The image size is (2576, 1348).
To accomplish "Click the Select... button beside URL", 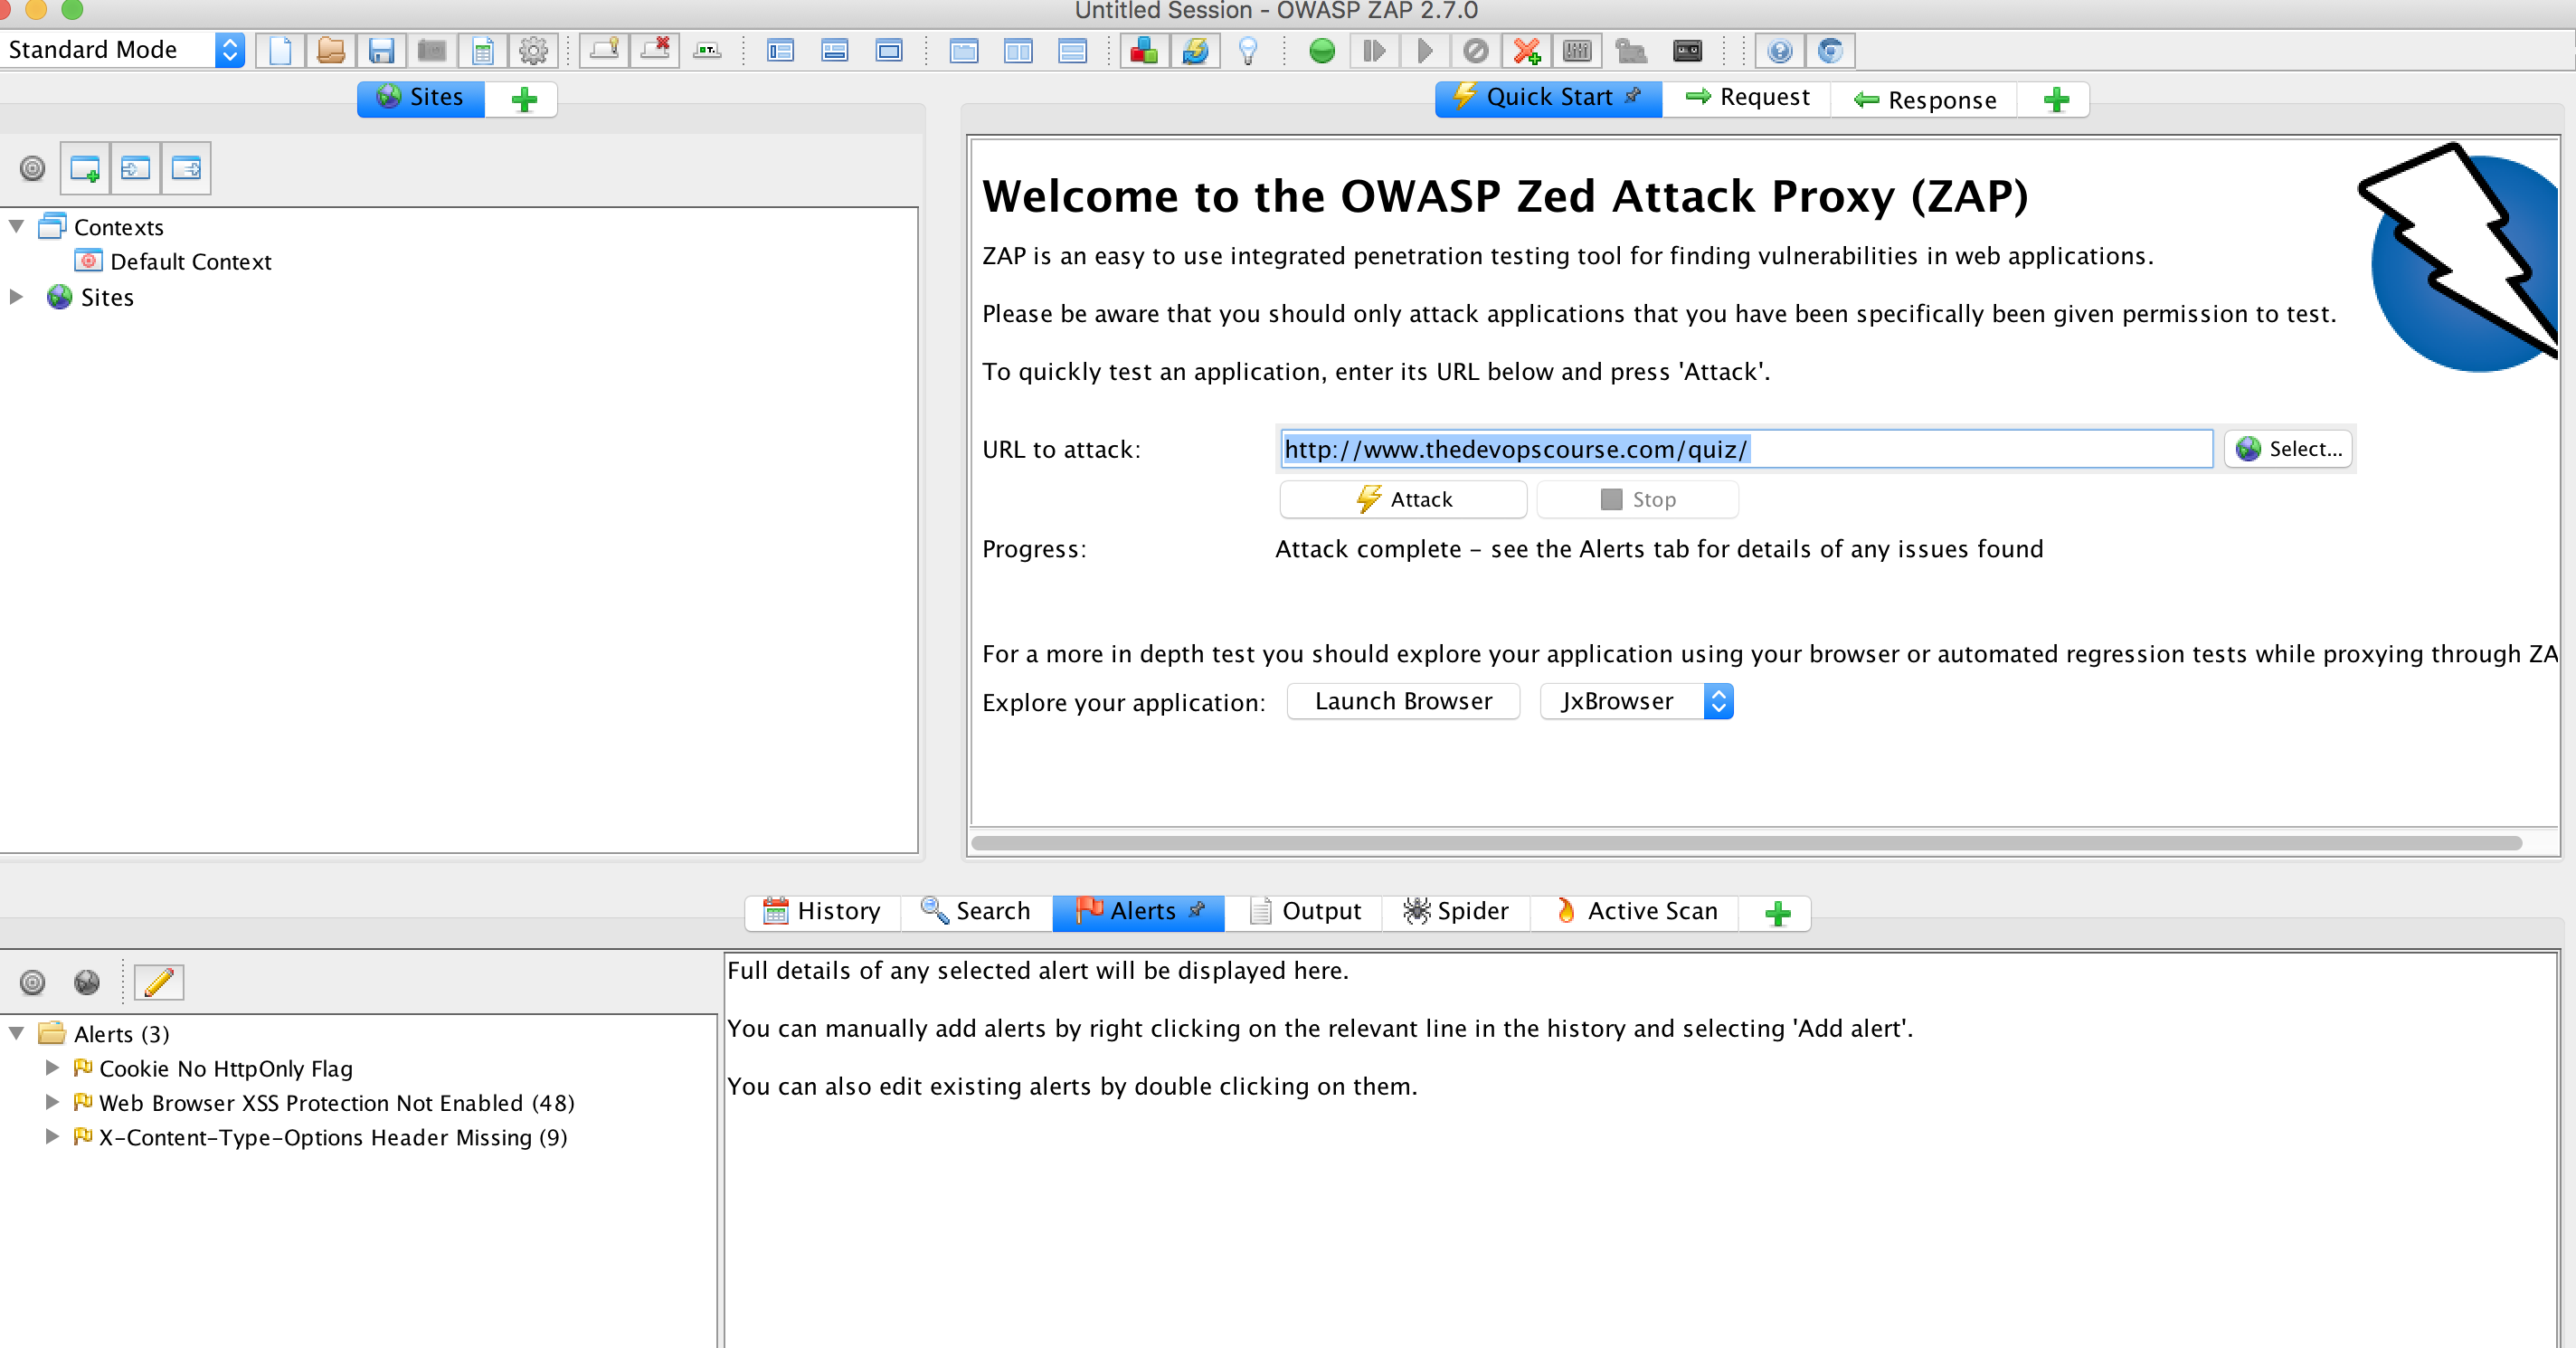I will pos(2288,449).
